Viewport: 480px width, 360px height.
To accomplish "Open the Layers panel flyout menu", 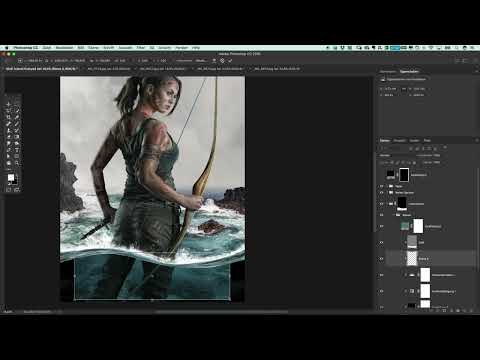I will pyautogui.click(x=477, y=140).
